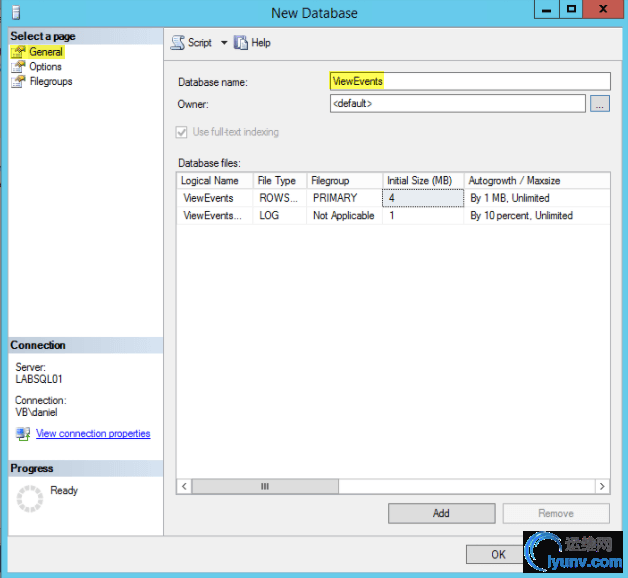The width and height of the screenshot is (628, 578).
Task: Click the VB\daniel connection text
Action: (36, 412)
